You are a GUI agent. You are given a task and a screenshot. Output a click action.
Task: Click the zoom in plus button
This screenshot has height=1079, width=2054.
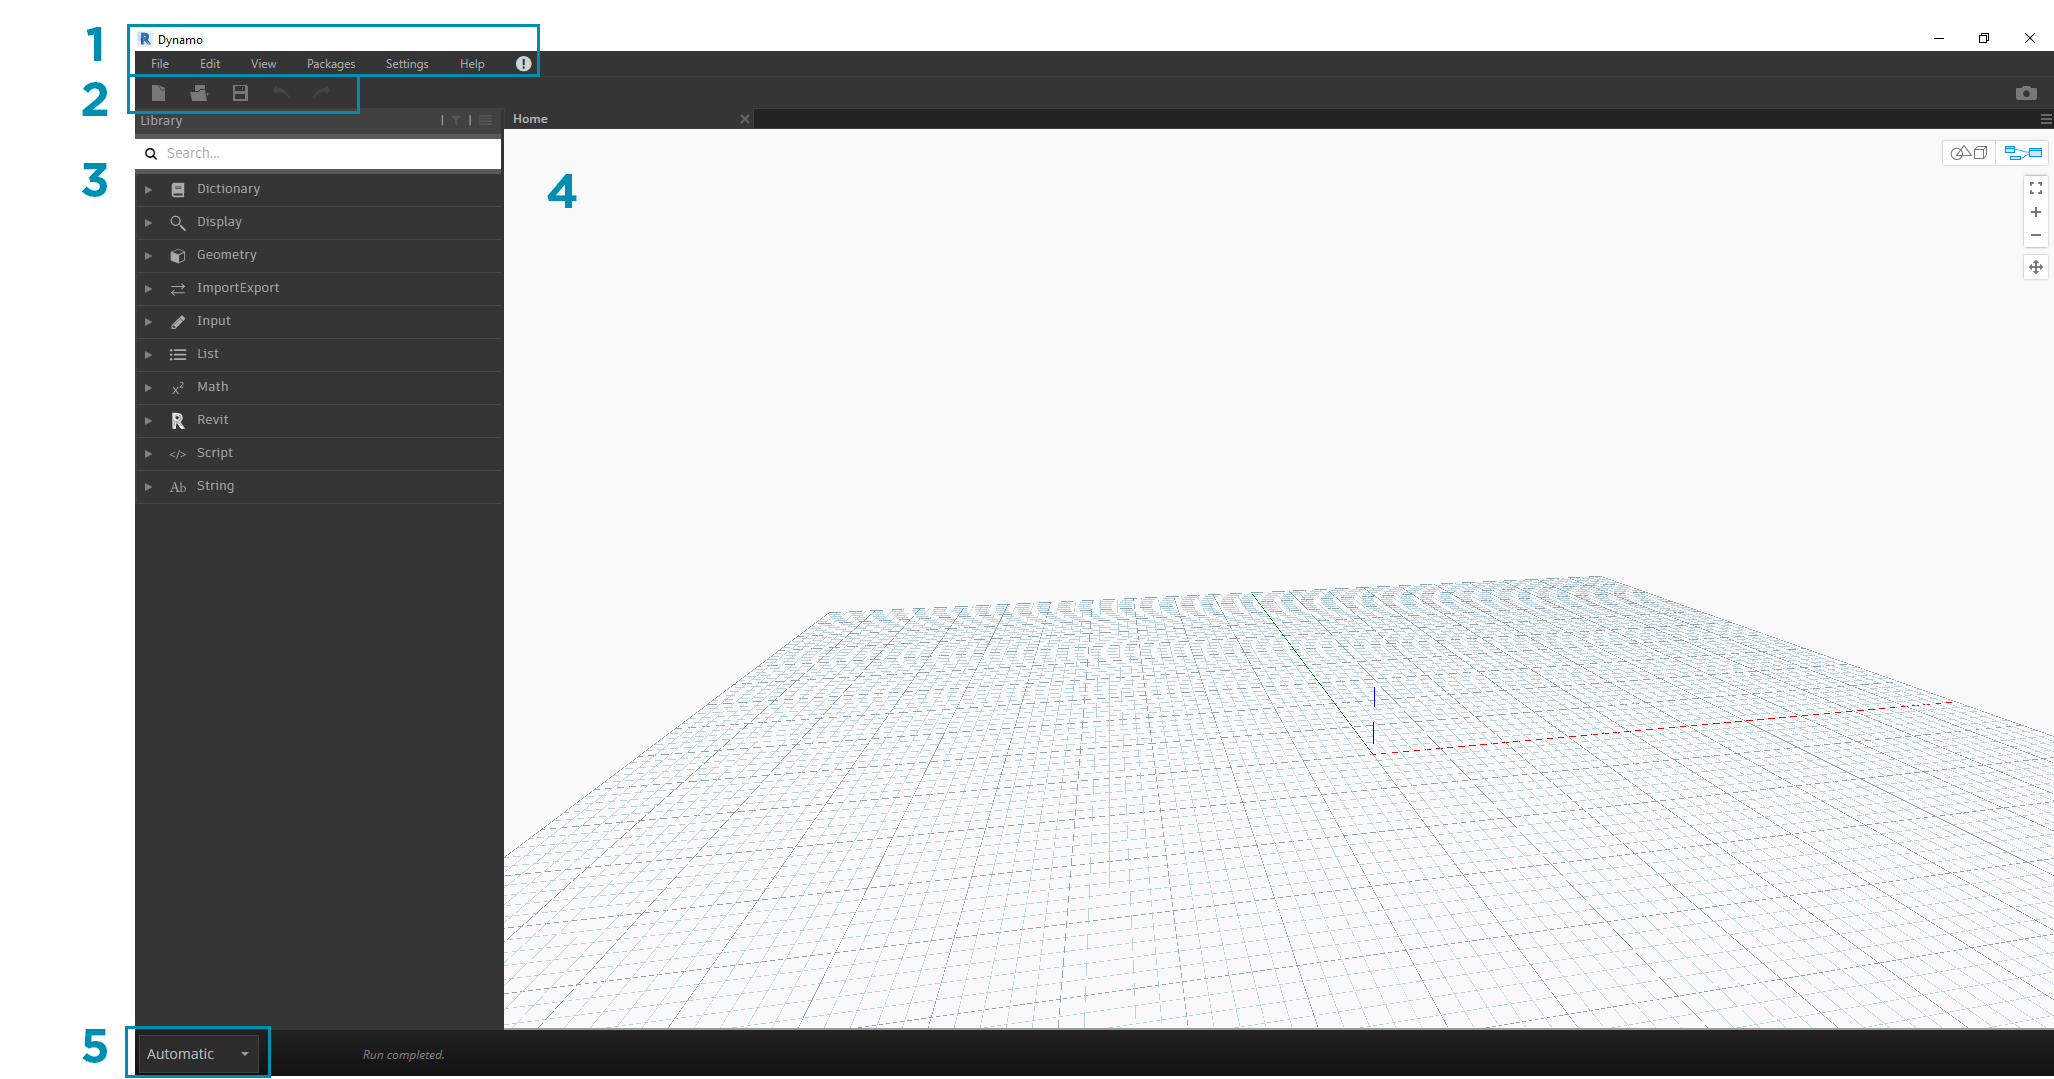2037,212
